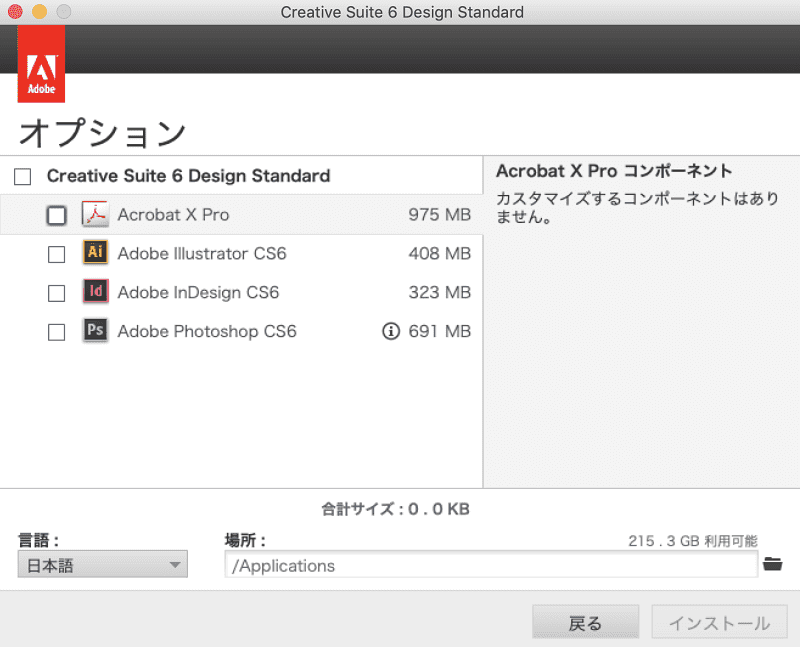Browse install location with folder icon
The width and height of the screenshot is (800, 647).
pyautogui.click(x=772, y=564)
